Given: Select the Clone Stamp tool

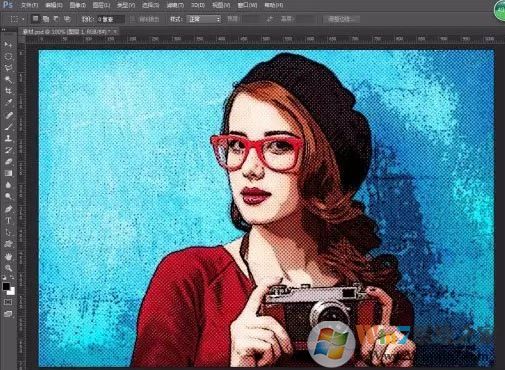Looking at the screenshot, I should [8, 138].
